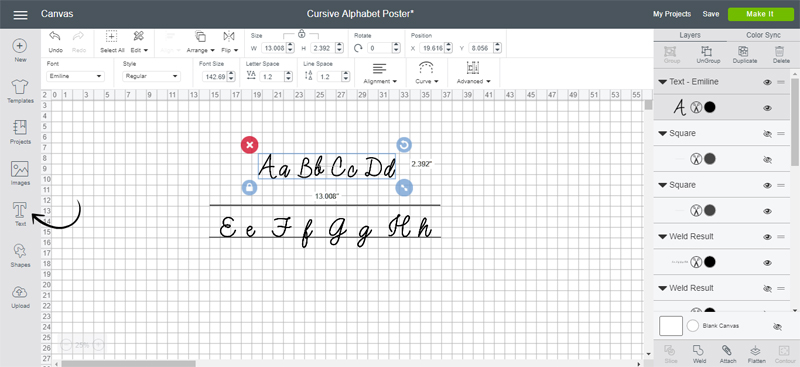The height and width of the screenshot is (367, 800).
Task: Collapse the first Weld Result group
Action: point(662,236)
